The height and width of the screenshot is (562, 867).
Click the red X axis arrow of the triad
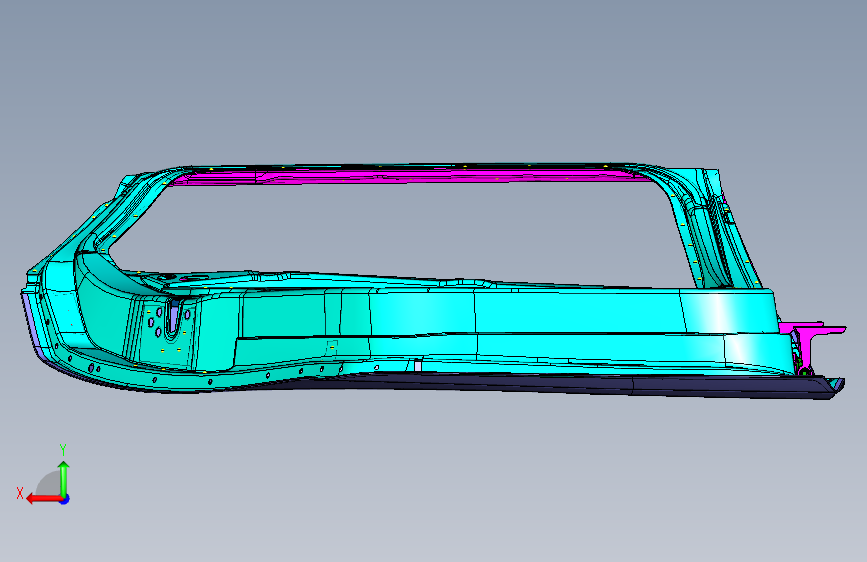pyautogui.click(x=43, y=499)
